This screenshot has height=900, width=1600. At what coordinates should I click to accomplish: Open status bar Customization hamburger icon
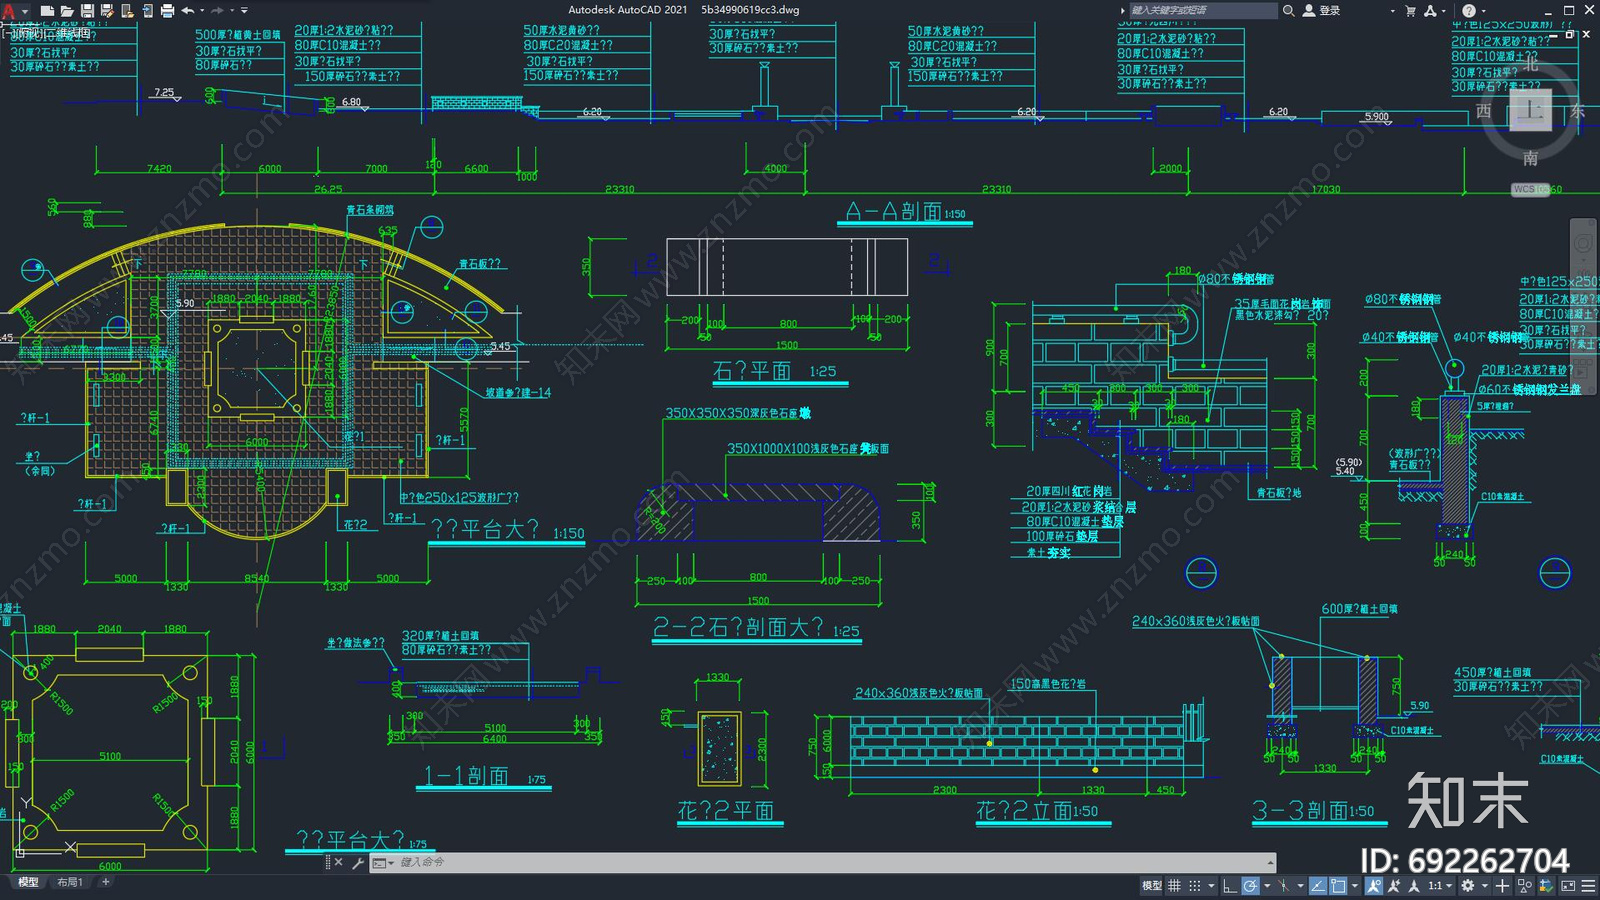tap(1588, 886)
